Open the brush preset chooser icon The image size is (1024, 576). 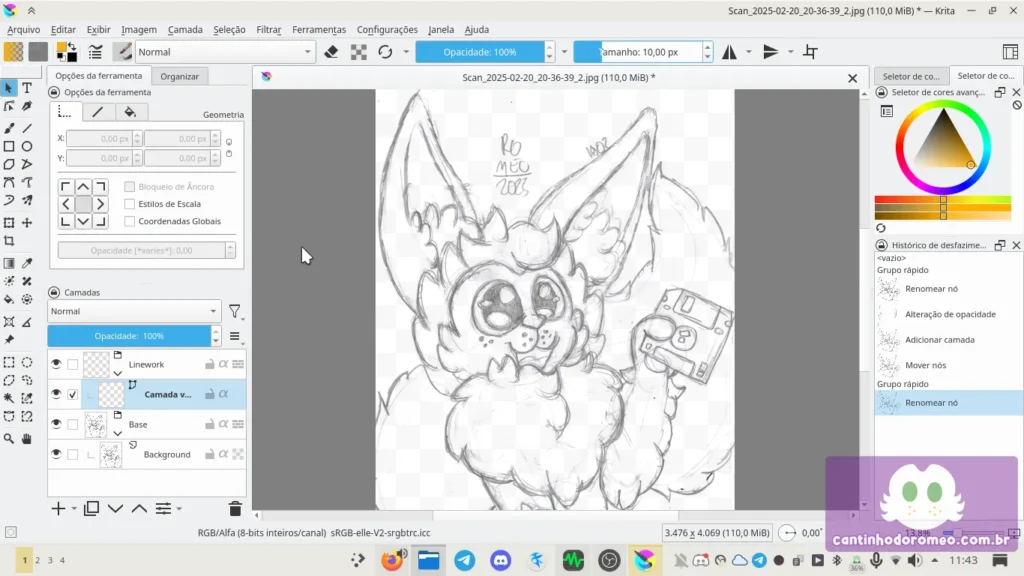pyautogui.click(x=122, y=52)
